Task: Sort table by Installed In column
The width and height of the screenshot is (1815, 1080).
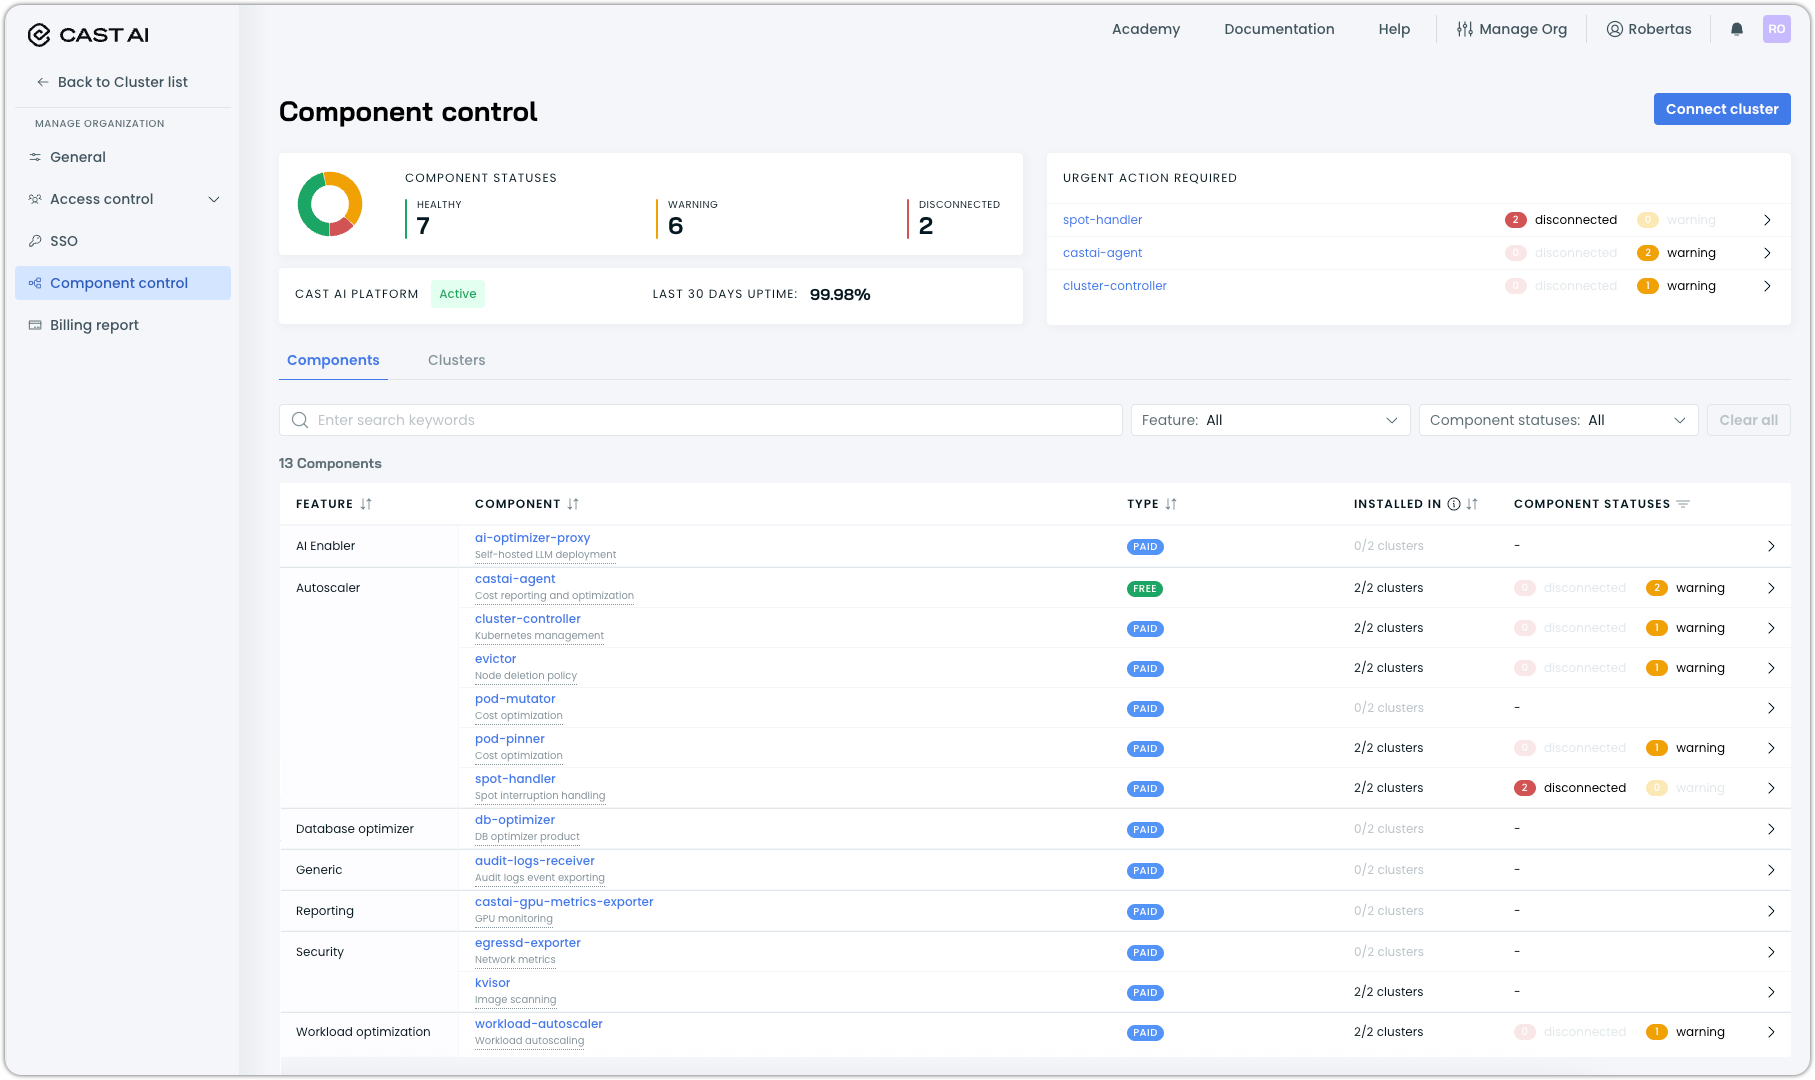Action: [1472, 504]
